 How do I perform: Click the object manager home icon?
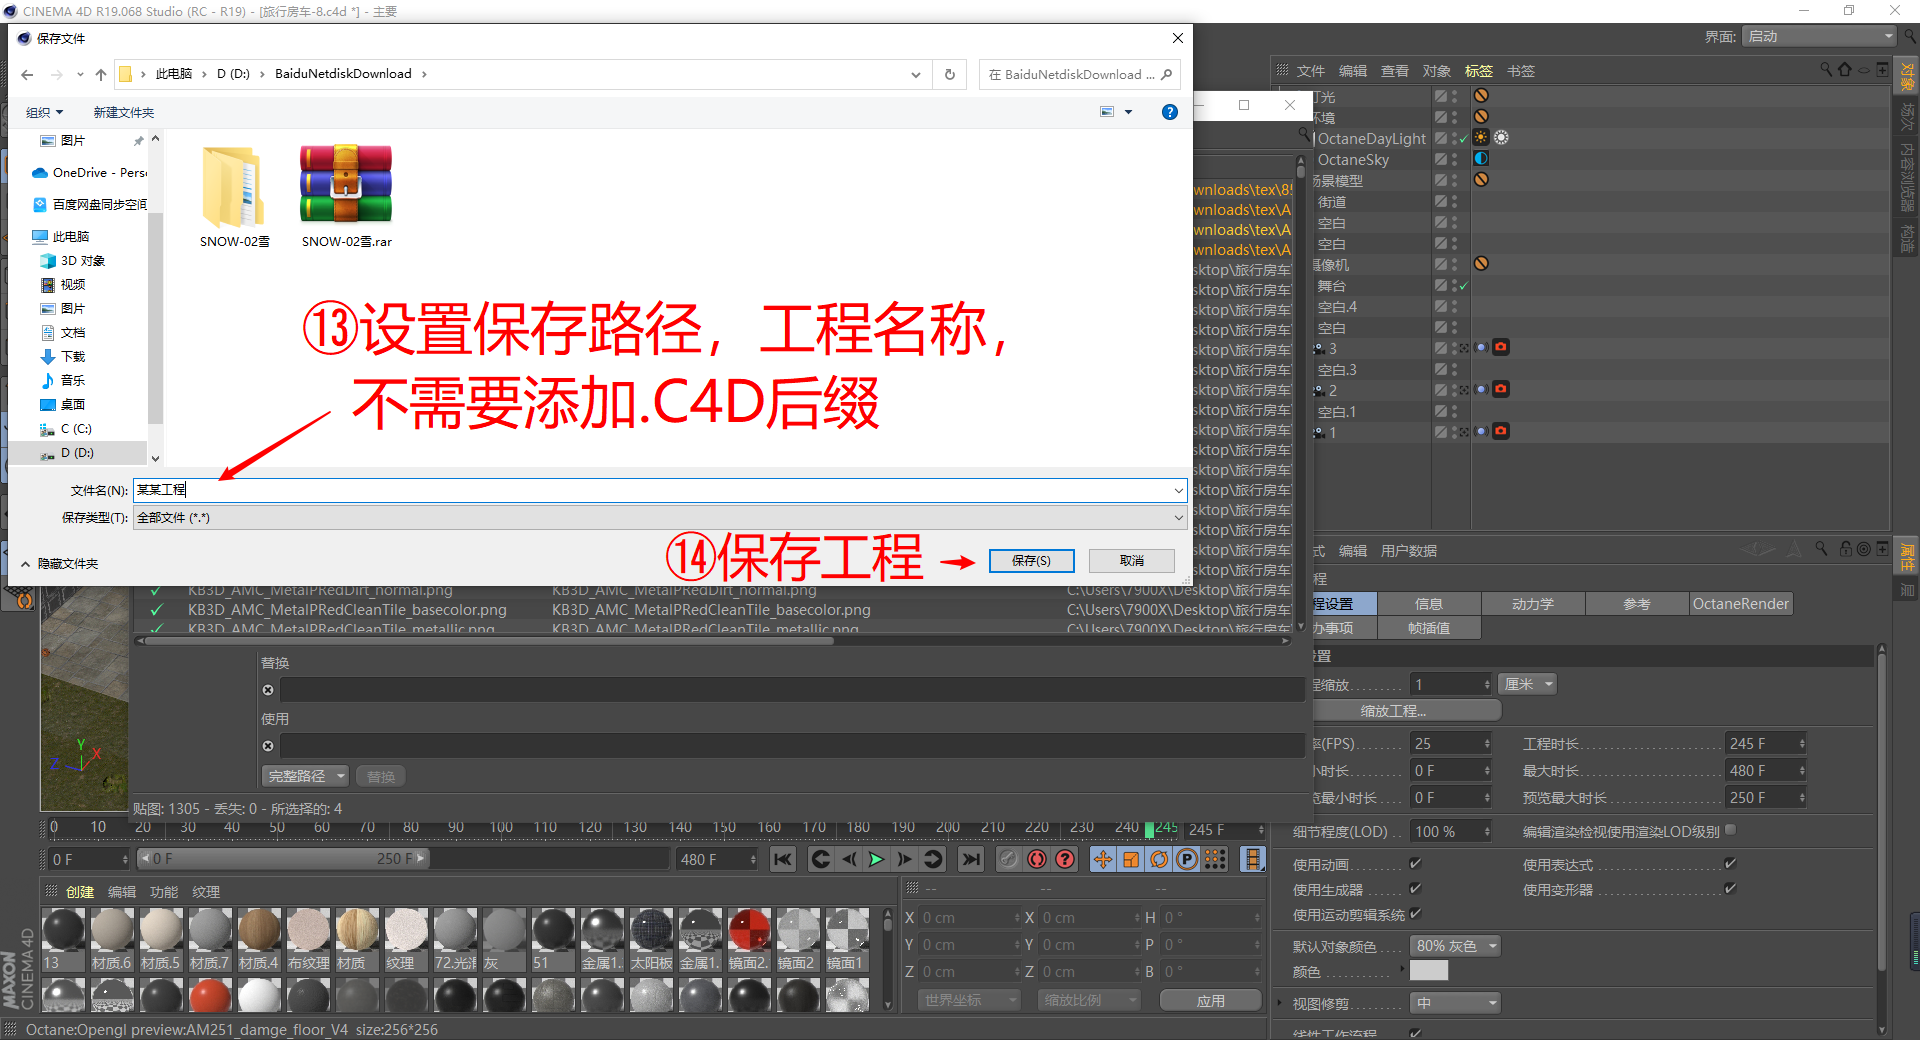[x=1845, y=70]
